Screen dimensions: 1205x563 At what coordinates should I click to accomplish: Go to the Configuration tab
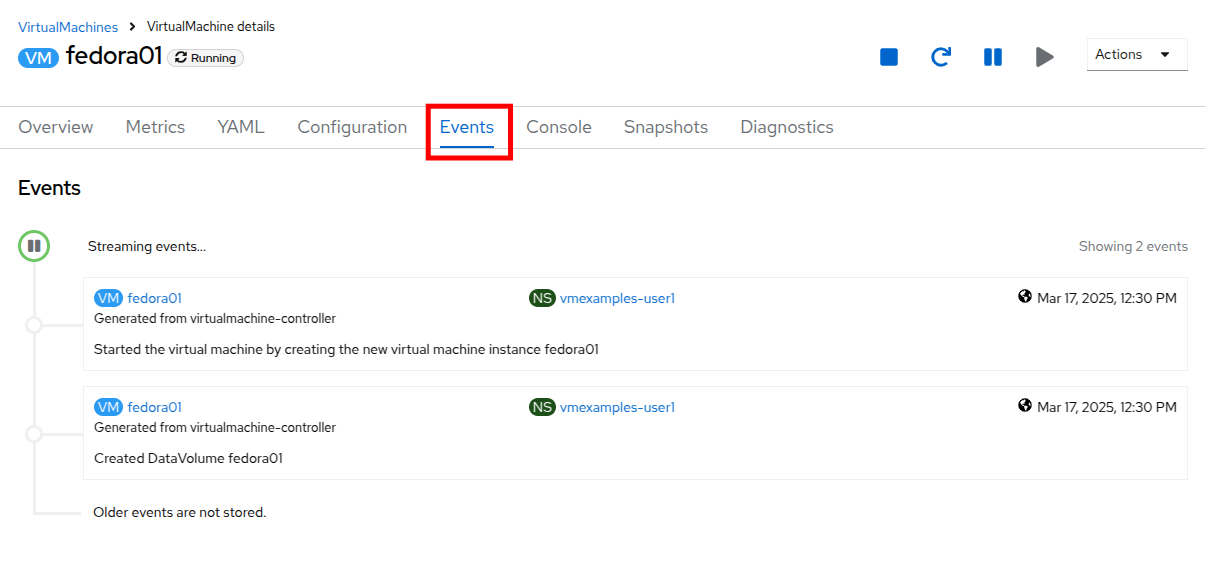(352, 127)
